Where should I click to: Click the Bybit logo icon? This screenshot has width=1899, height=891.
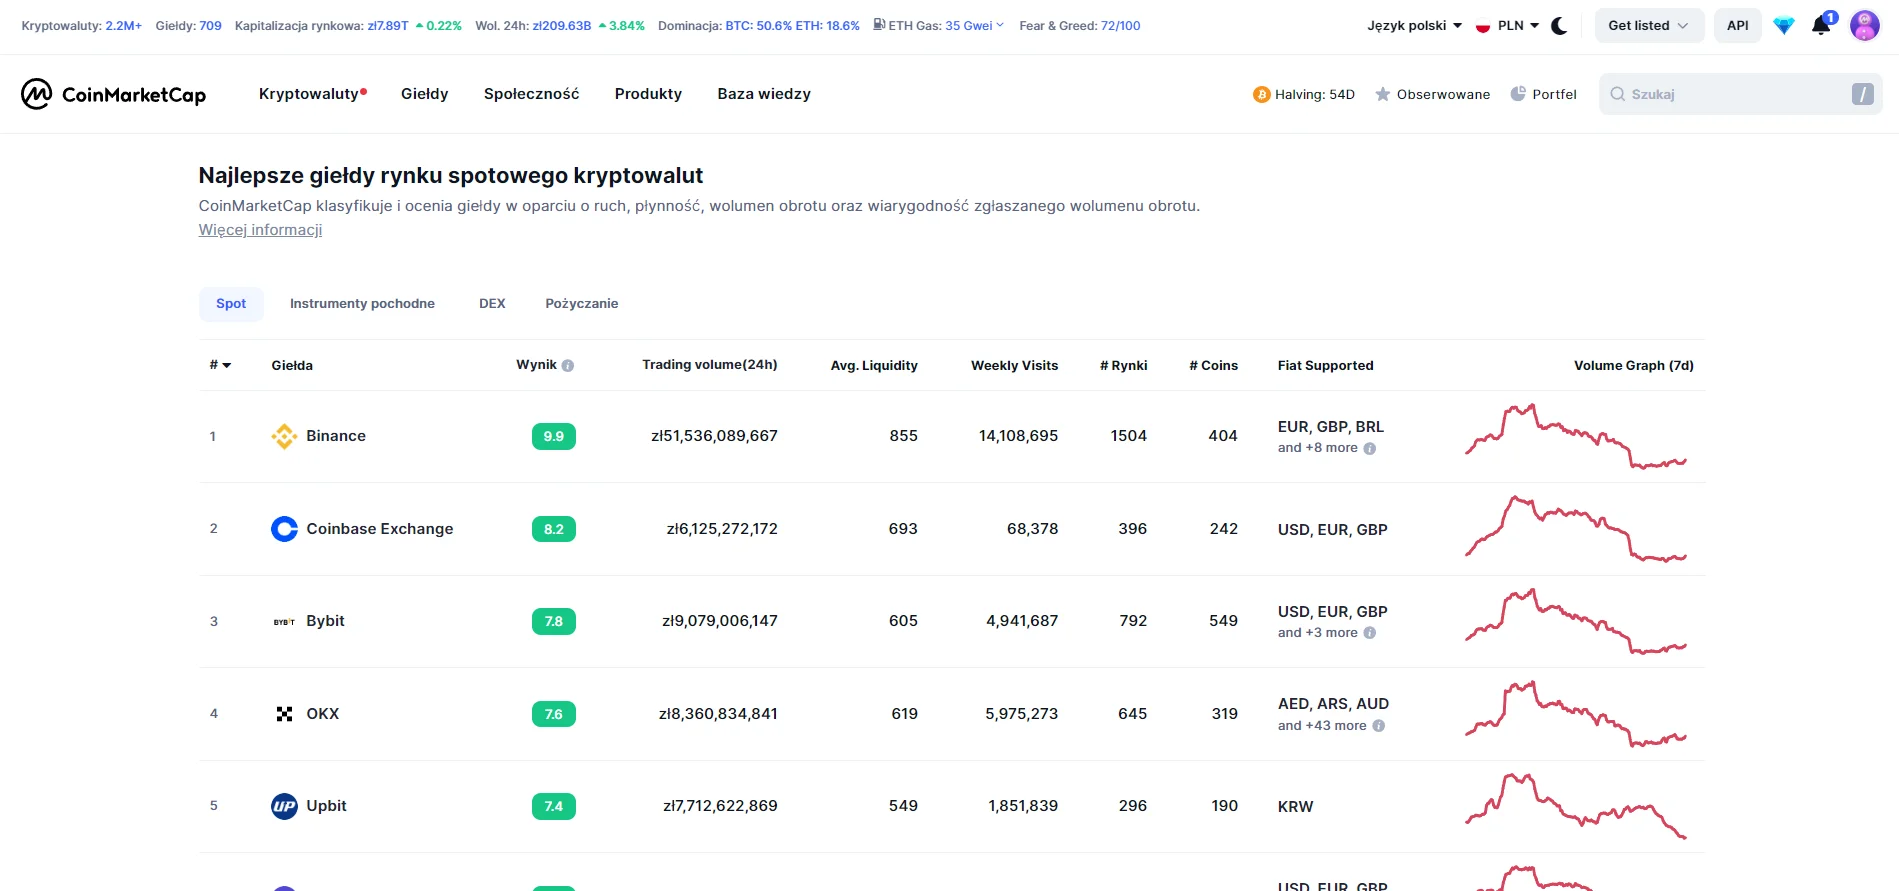pos(284,621)
